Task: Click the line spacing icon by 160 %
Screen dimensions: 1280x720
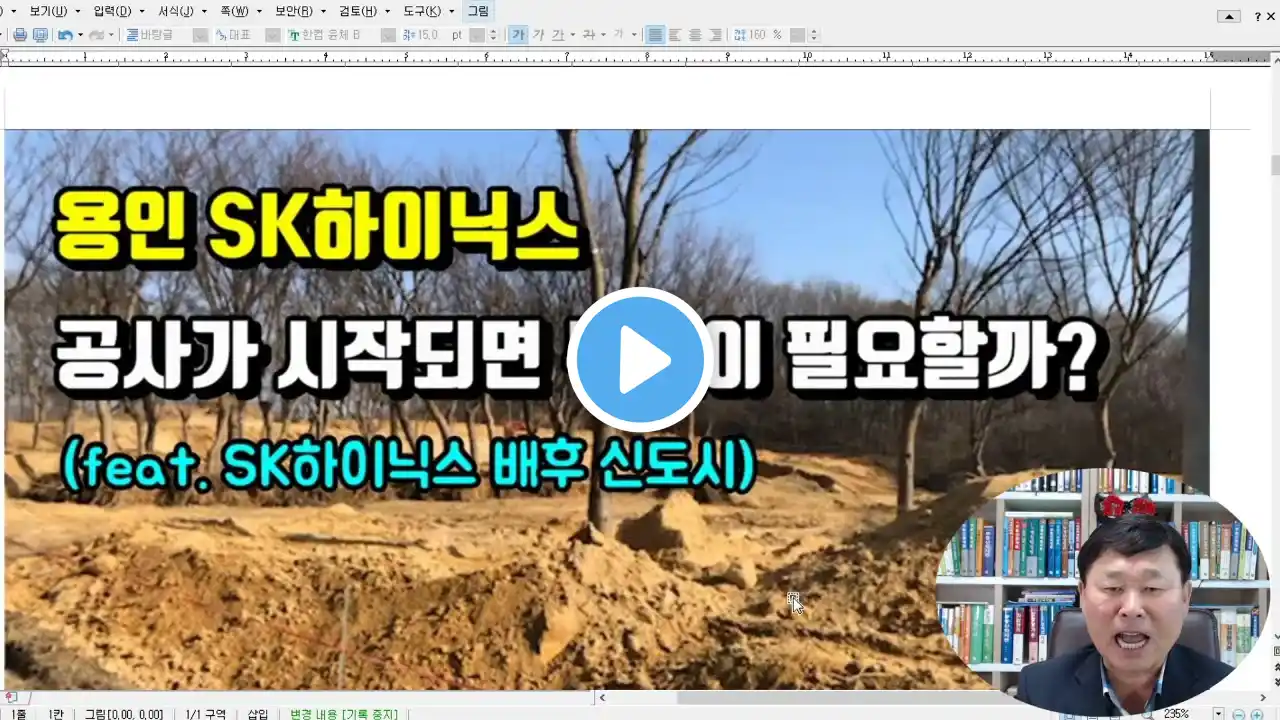Action: point(740,35)
